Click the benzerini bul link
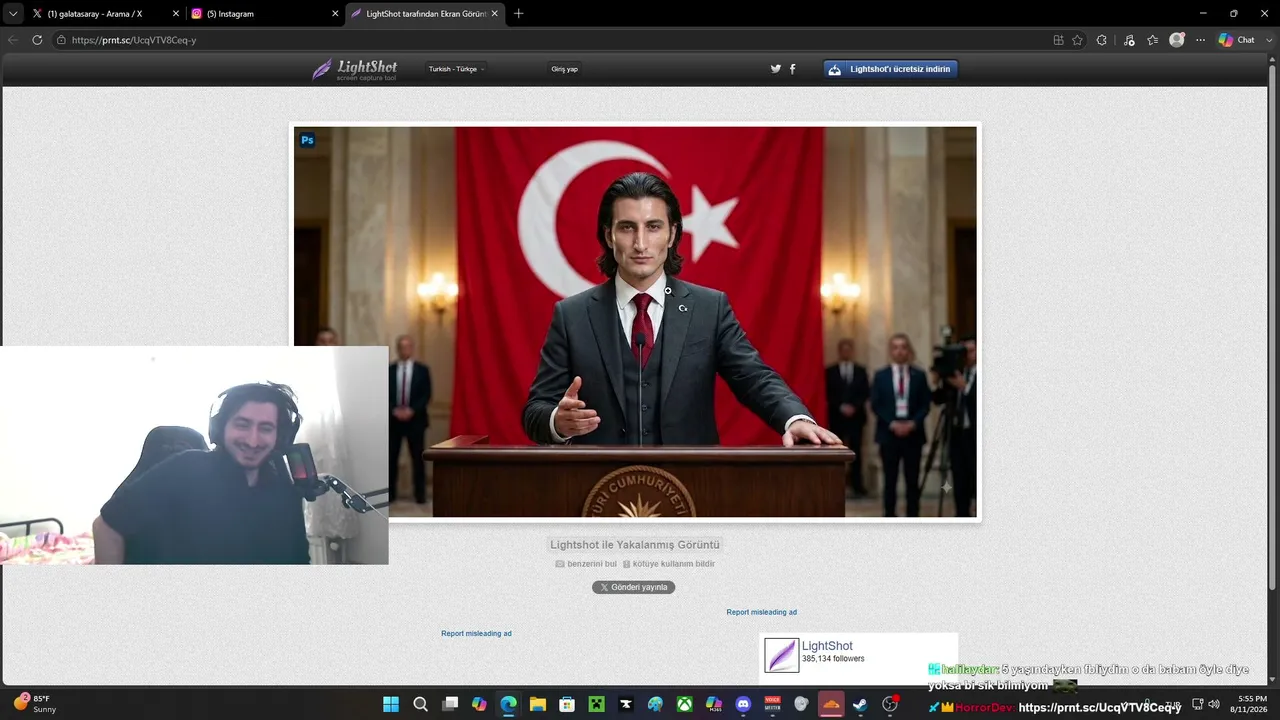This screenshot has height=720, width=1280. (586, 564)
